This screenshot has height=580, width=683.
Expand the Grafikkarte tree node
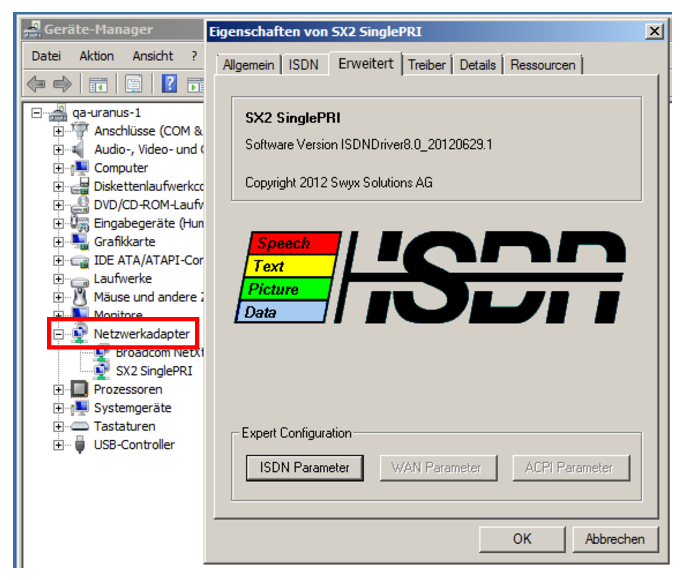(x=59, y=242)
